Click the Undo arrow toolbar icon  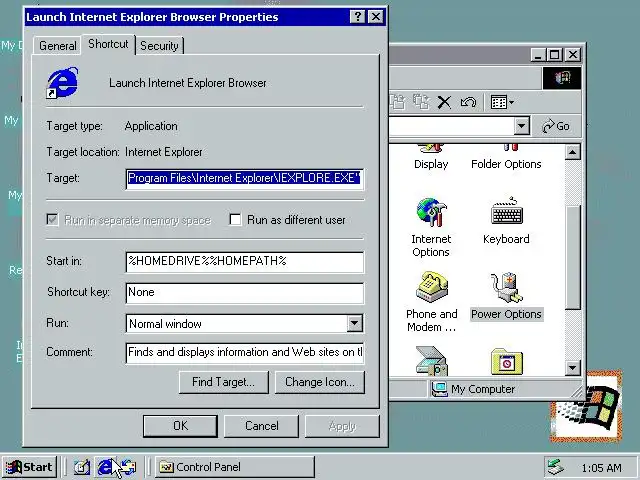[468, 102]
